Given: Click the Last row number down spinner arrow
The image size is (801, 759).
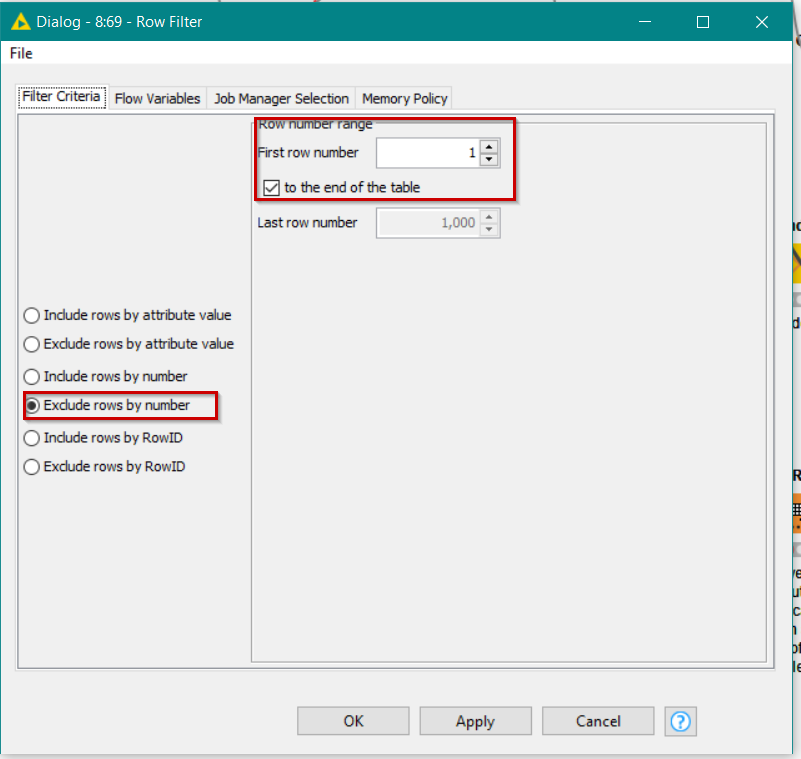Looking at the screenshot, I should pyautogui.click(x=489, y=227).
